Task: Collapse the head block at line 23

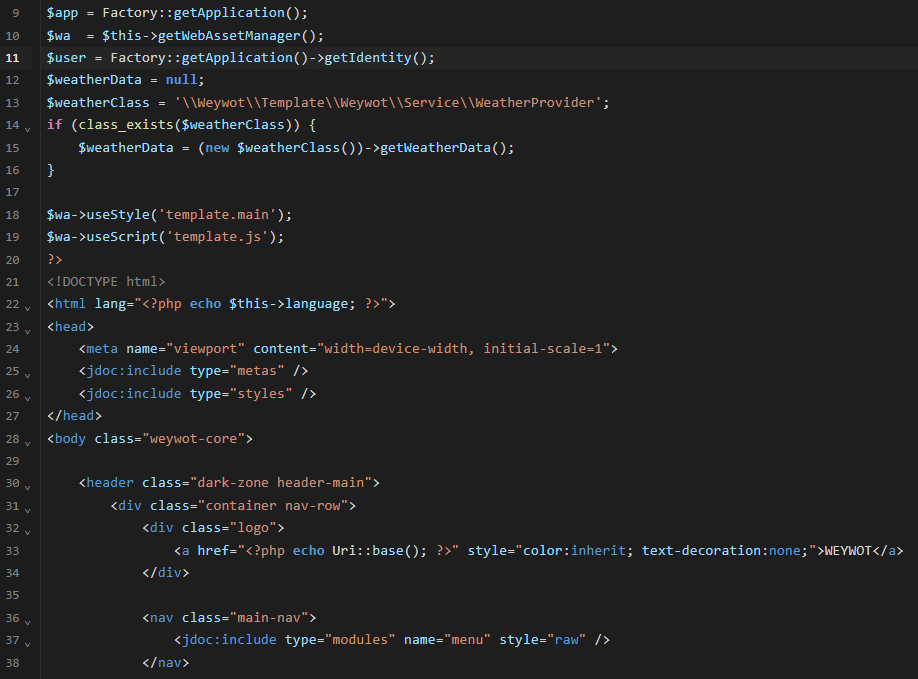Action: 27,327
